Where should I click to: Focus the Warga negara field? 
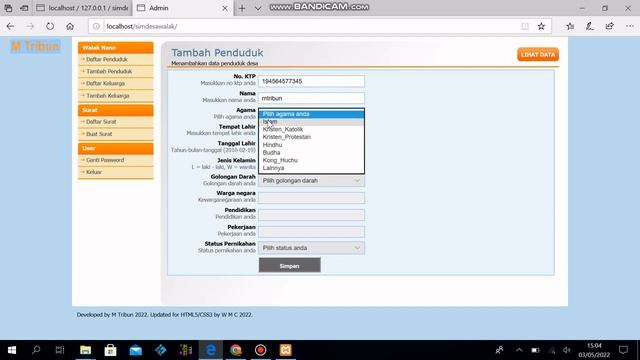[311, 198]
